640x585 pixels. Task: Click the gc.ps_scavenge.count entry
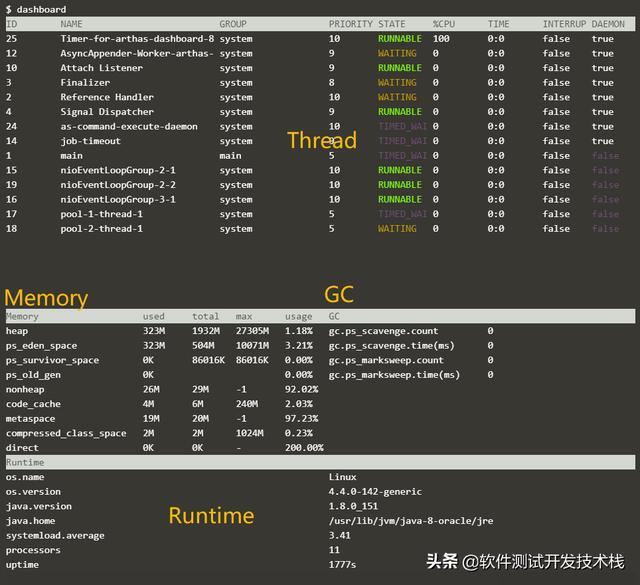point(383,331)
